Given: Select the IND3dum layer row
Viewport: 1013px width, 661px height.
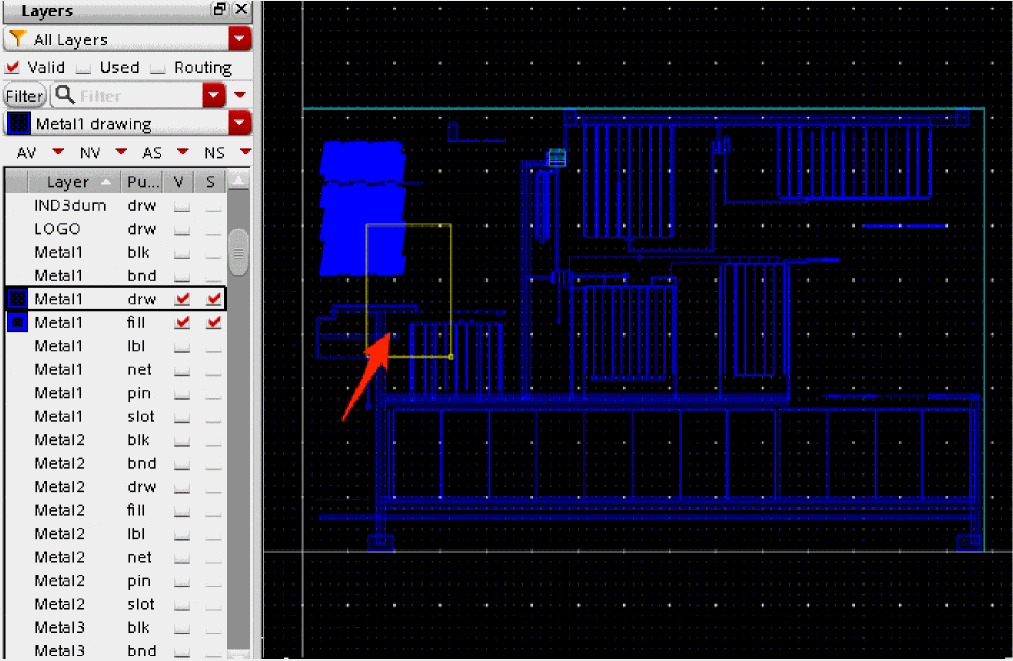Looking at the screenshot, I should (x=116, y=205).
